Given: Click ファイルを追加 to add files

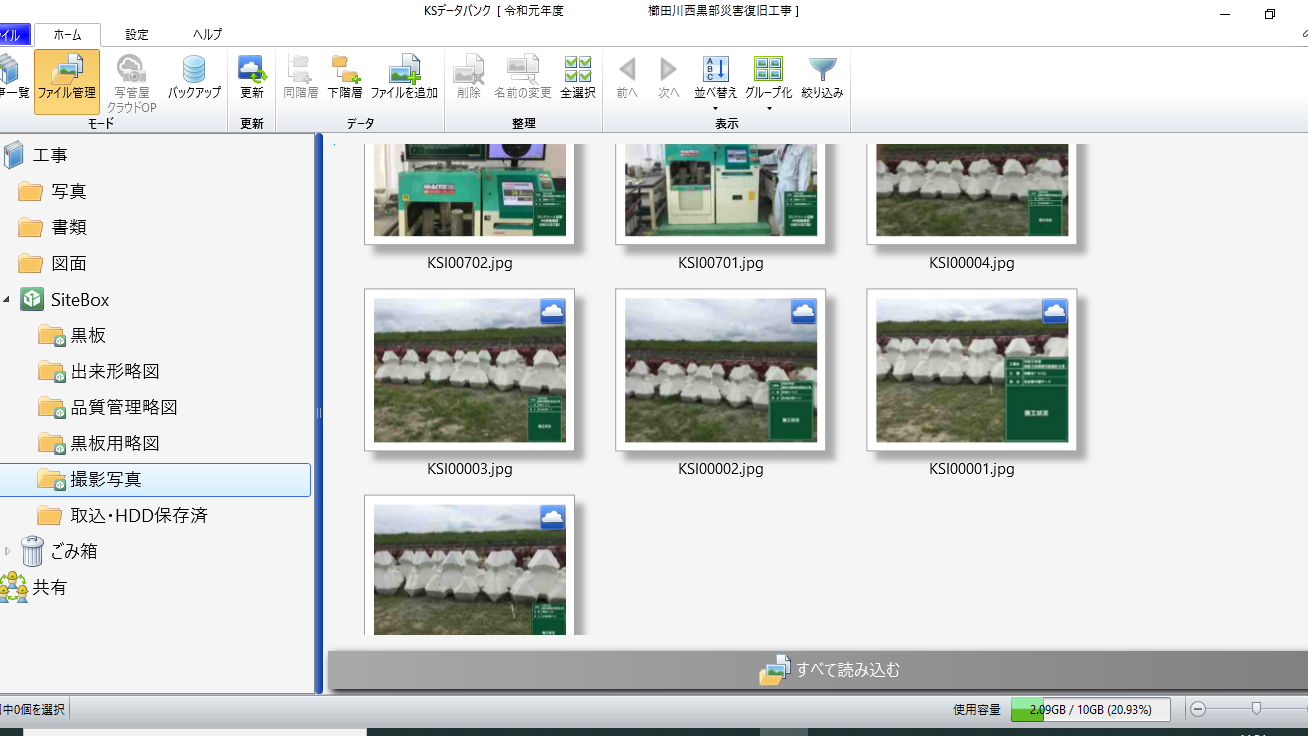Looking at the screenshot, I should [404, 75].
